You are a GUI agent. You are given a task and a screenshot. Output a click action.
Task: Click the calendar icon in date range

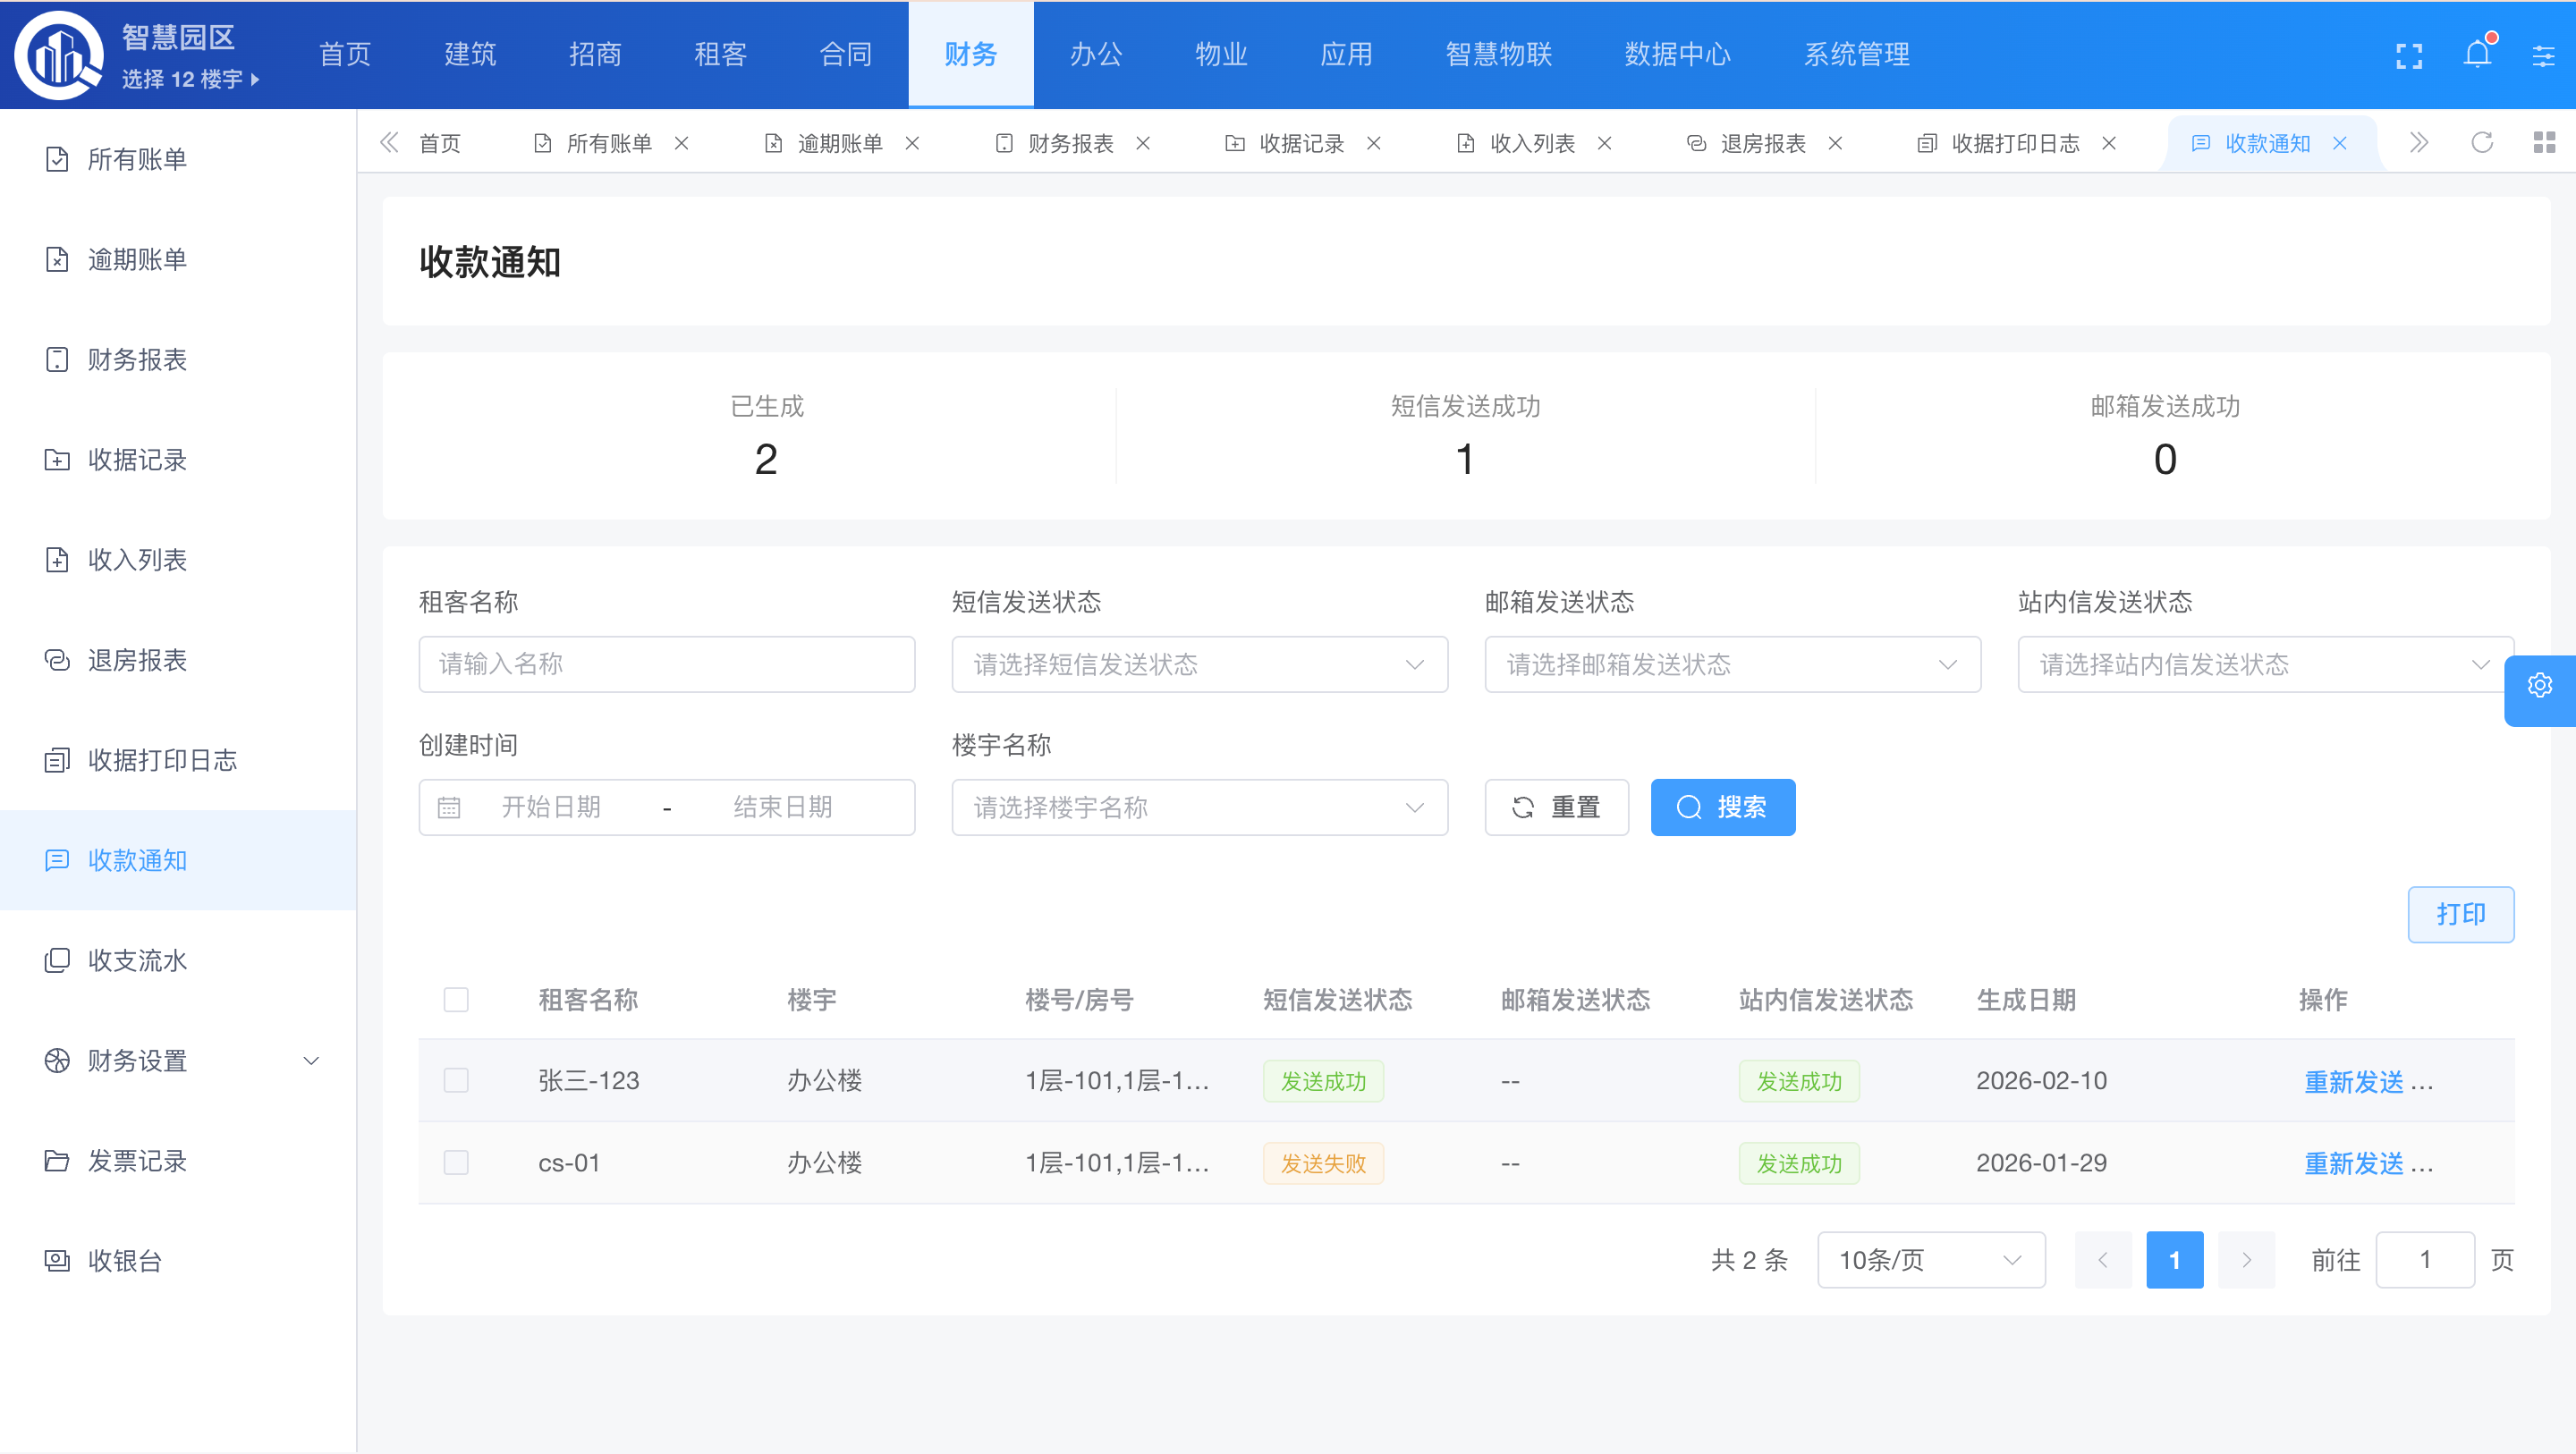tap(449, 808)
